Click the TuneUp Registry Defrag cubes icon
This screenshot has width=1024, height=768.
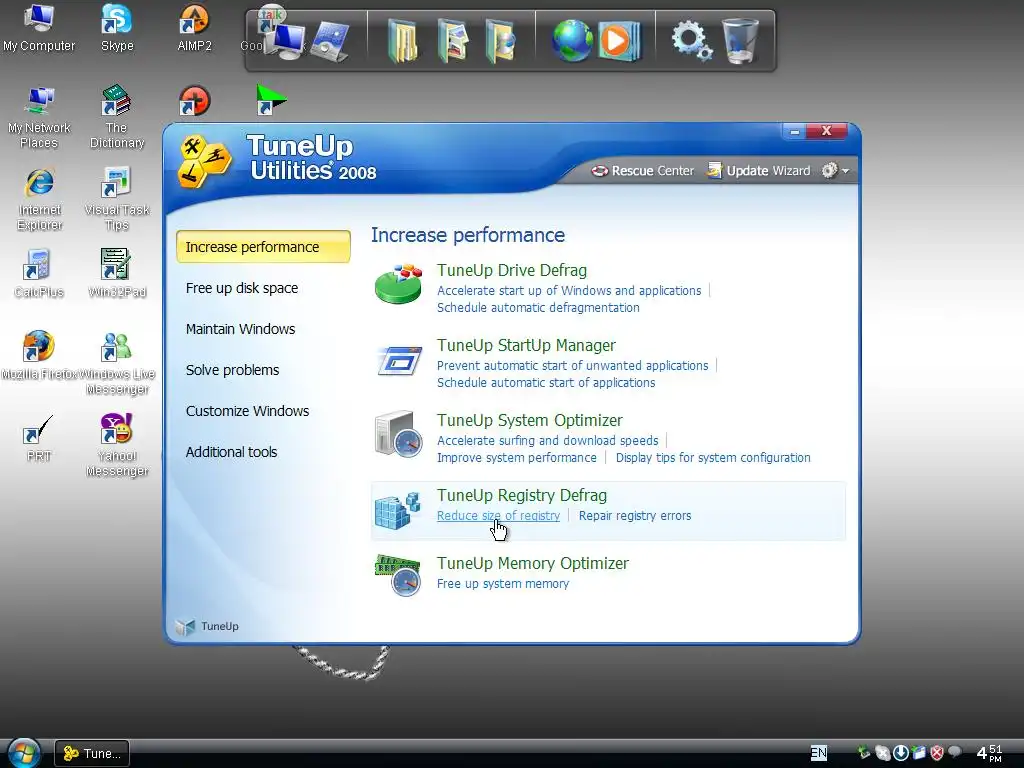click(x=397, y=510)
